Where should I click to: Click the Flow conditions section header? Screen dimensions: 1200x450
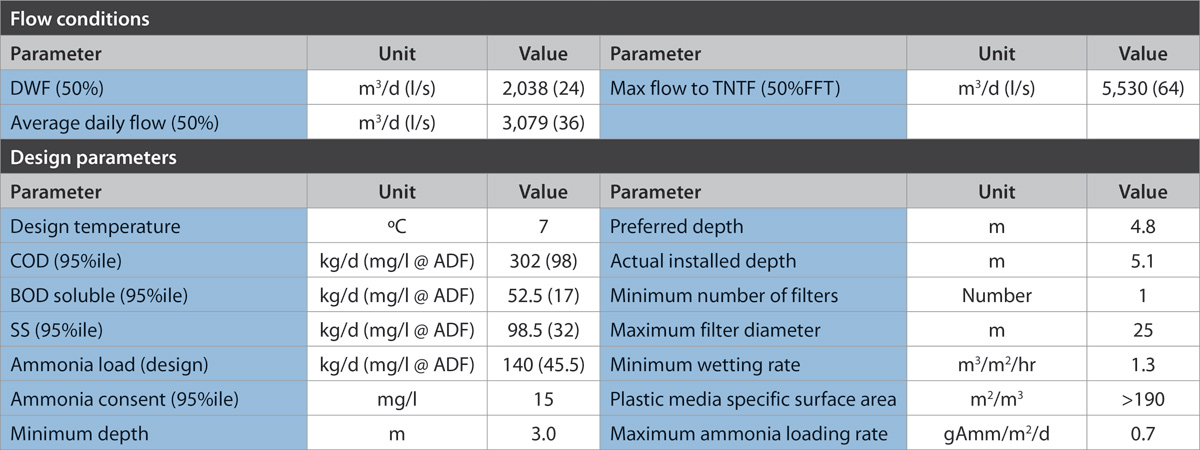65,18
